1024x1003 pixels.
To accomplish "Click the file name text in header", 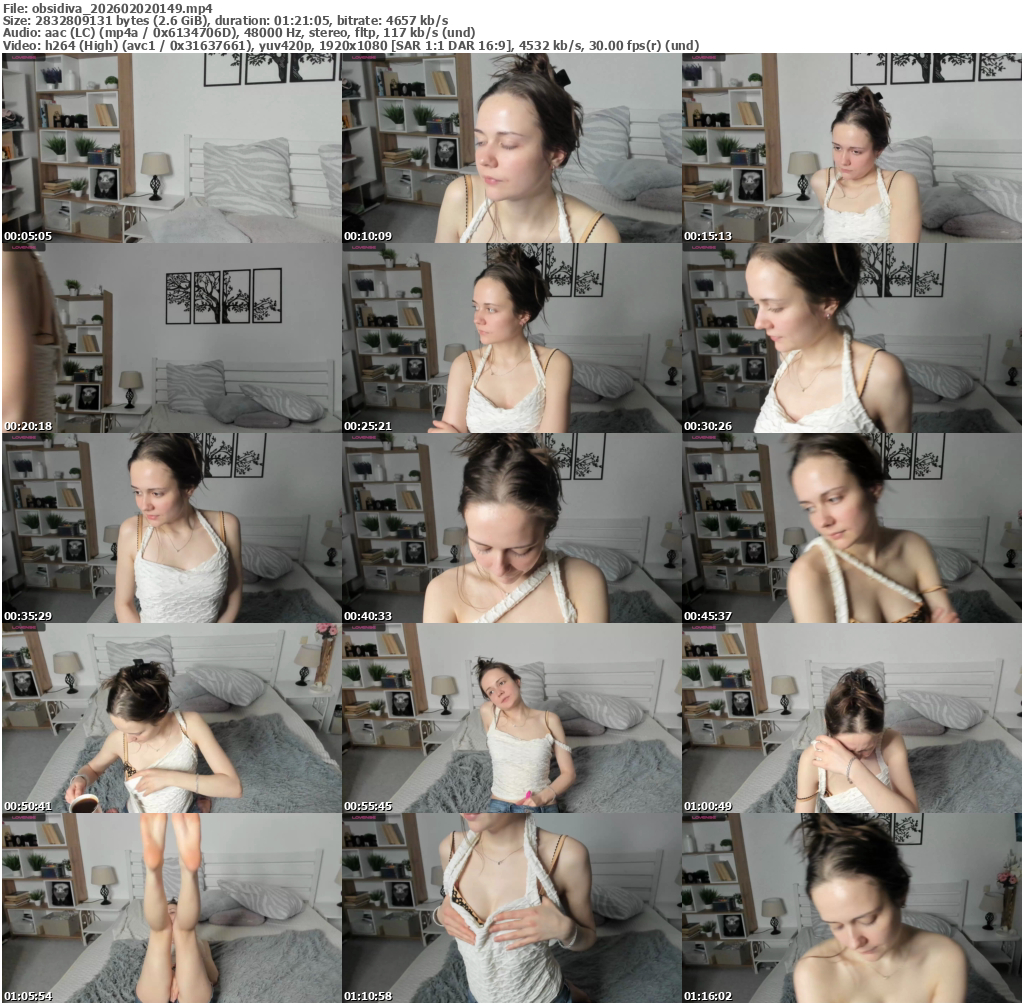I will (107, 7).
